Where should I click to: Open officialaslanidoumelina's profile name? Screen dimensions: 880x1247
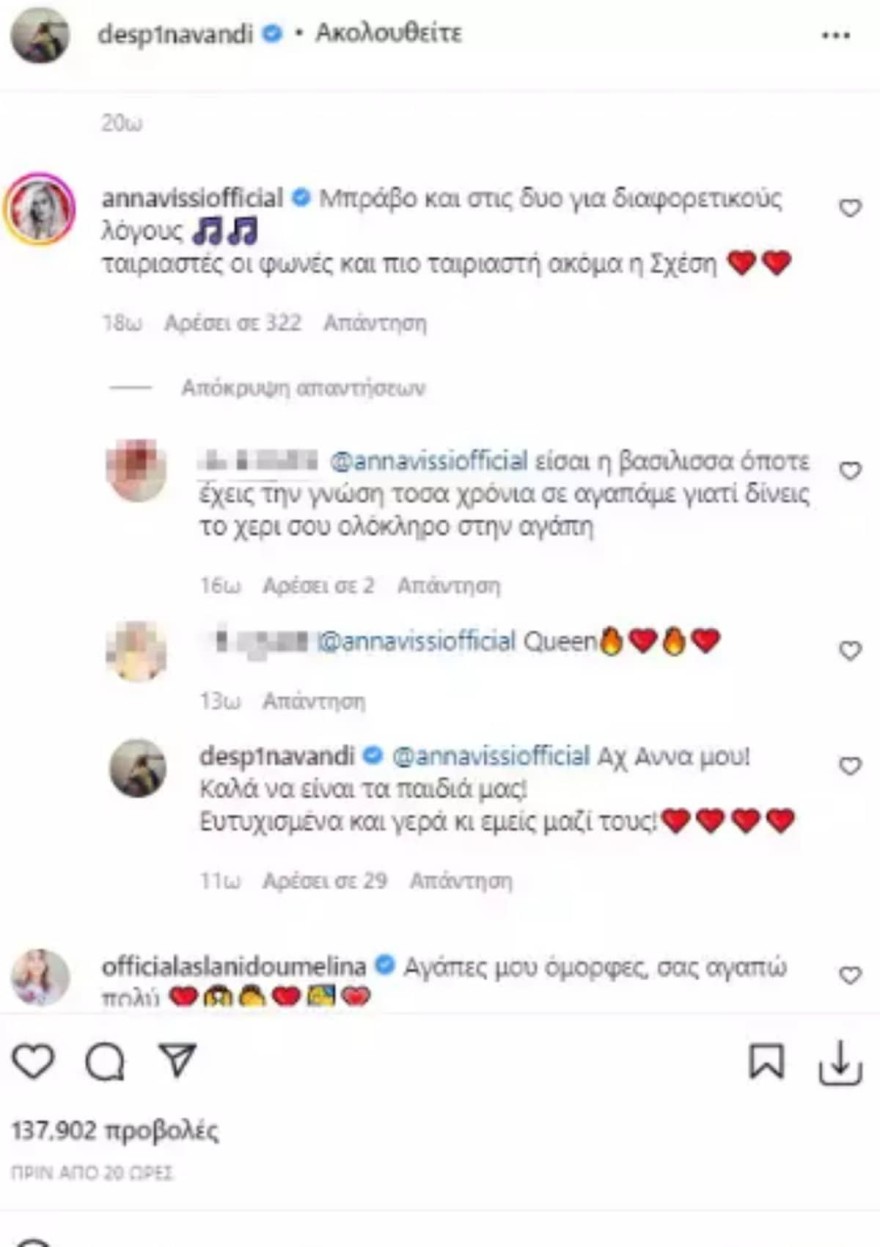[x=235, y=966]
